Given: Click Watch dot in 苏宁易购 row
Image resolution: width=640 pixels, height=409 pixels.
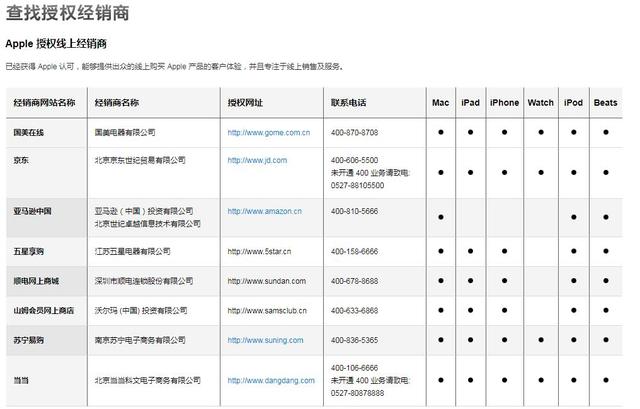Looking at the screenshot, I should coord(541,340).
